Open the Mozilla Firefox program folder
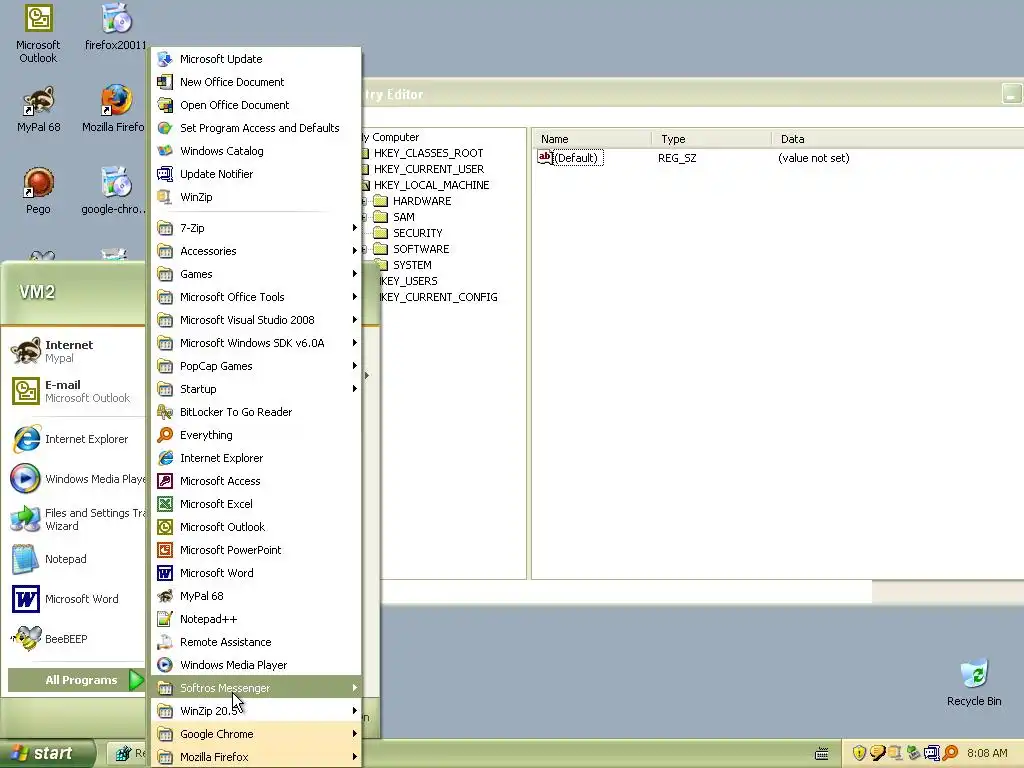The height and width of the screenshot is (768, 1024). pyautogui.click(x=256, y=757)
